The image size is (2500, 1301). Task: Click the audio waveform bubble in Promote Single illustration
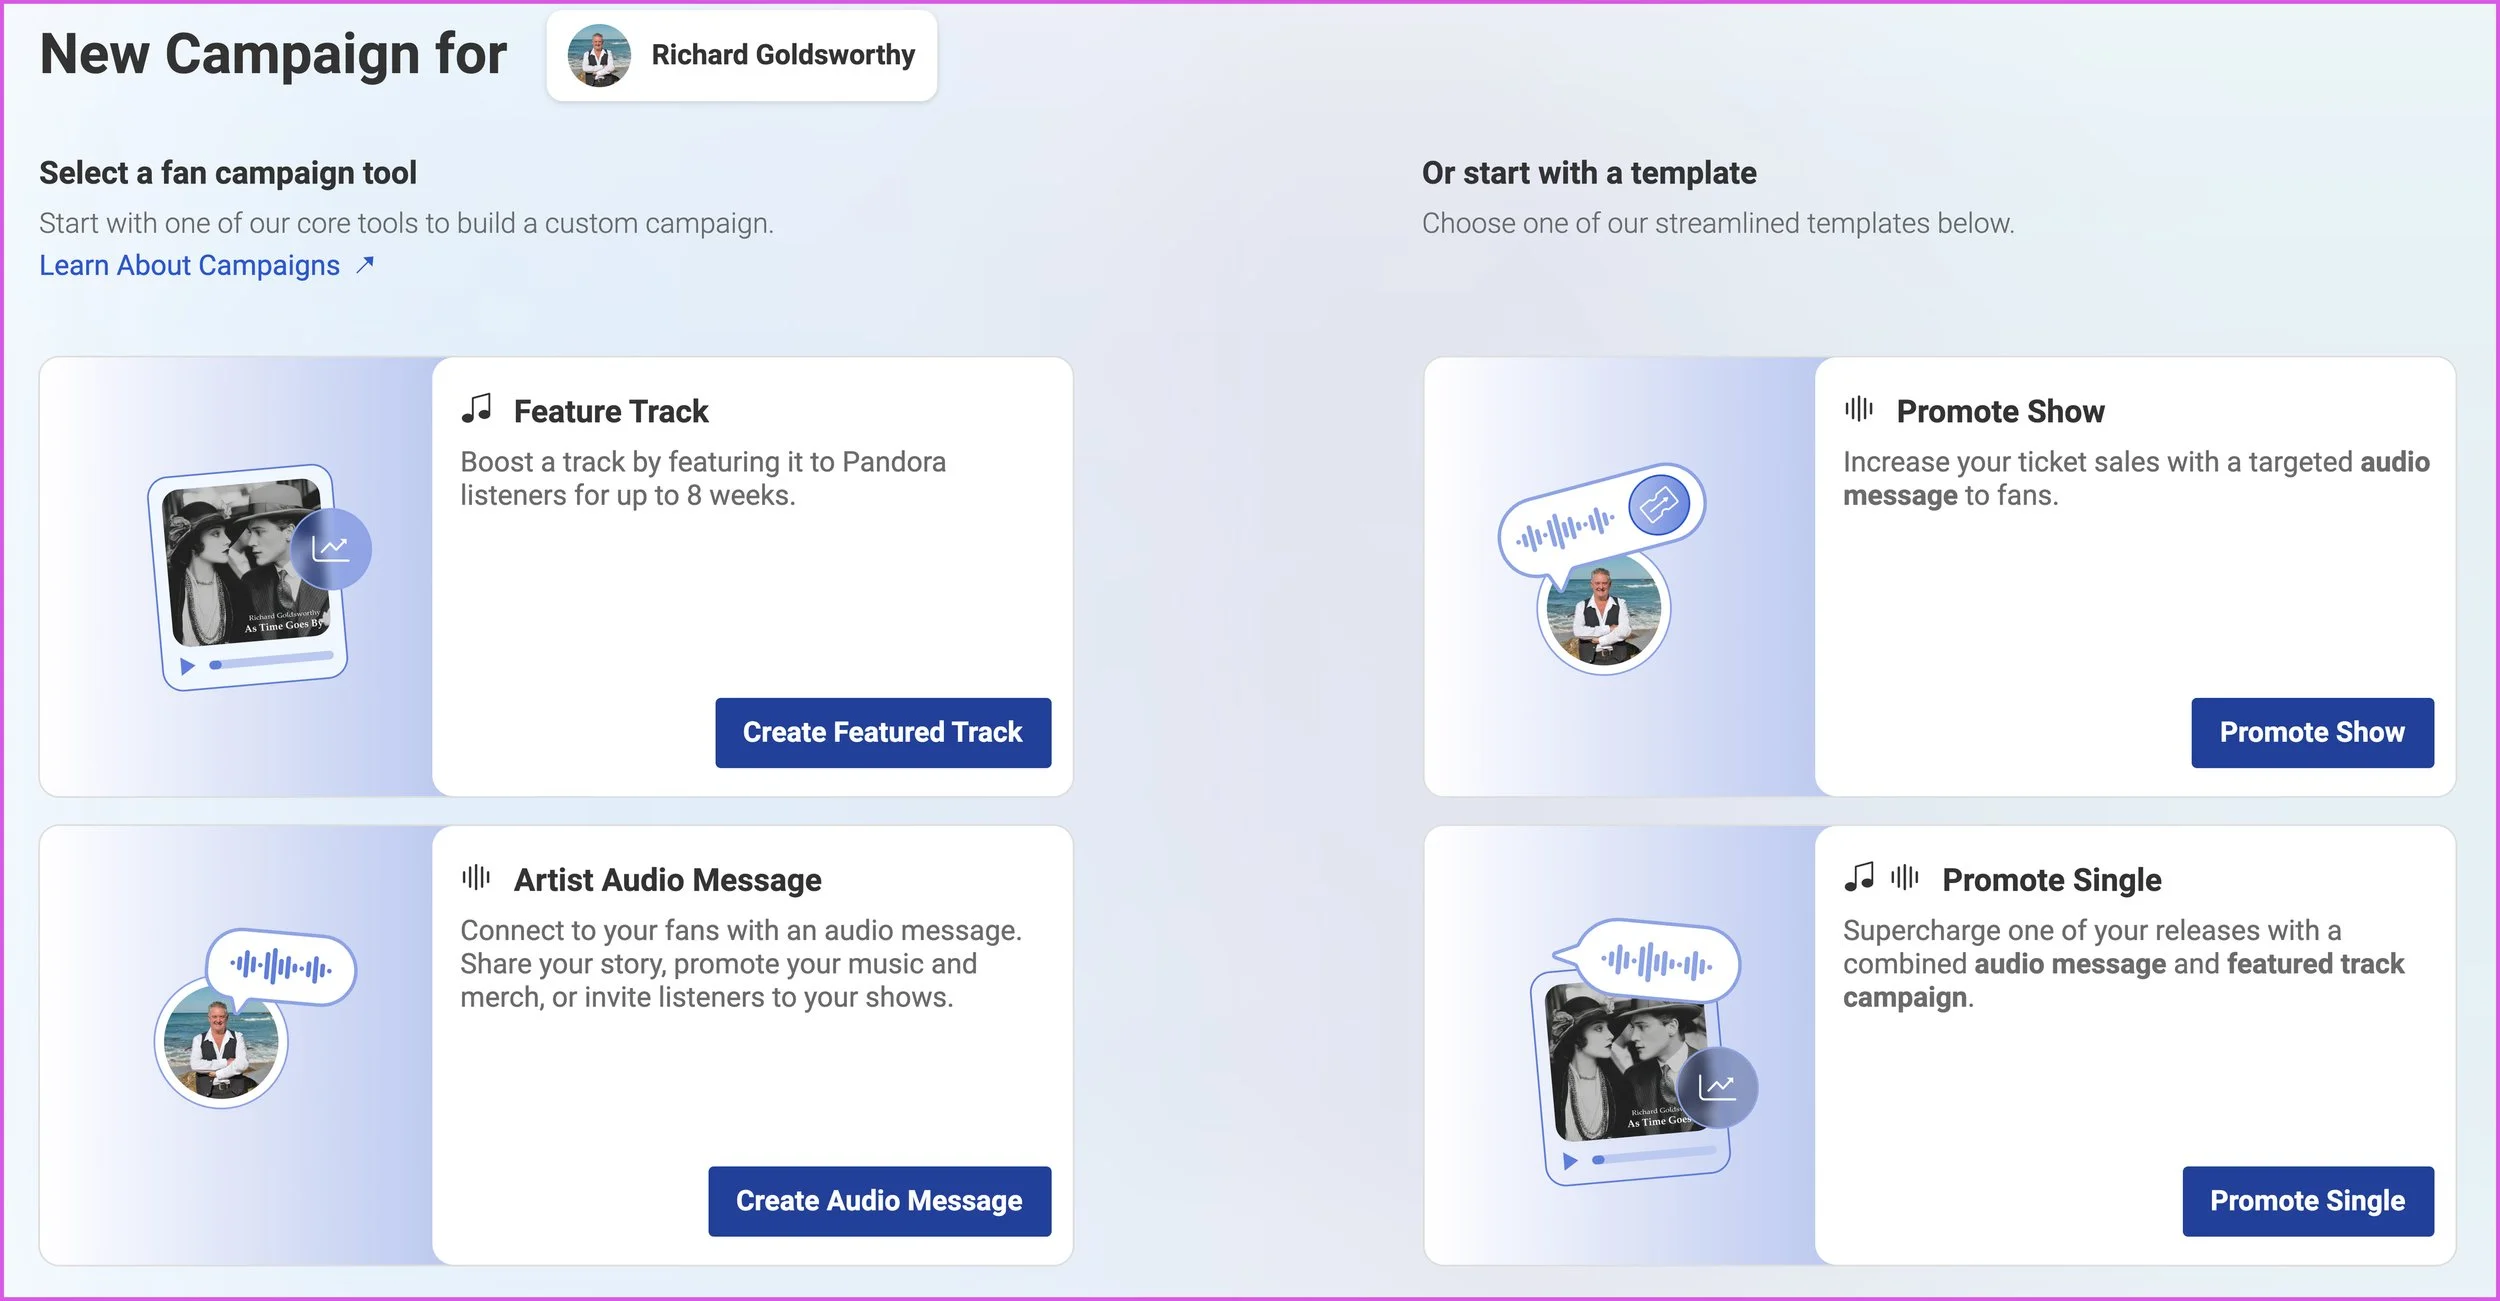pyautogui.click(x=1657, y=963)
